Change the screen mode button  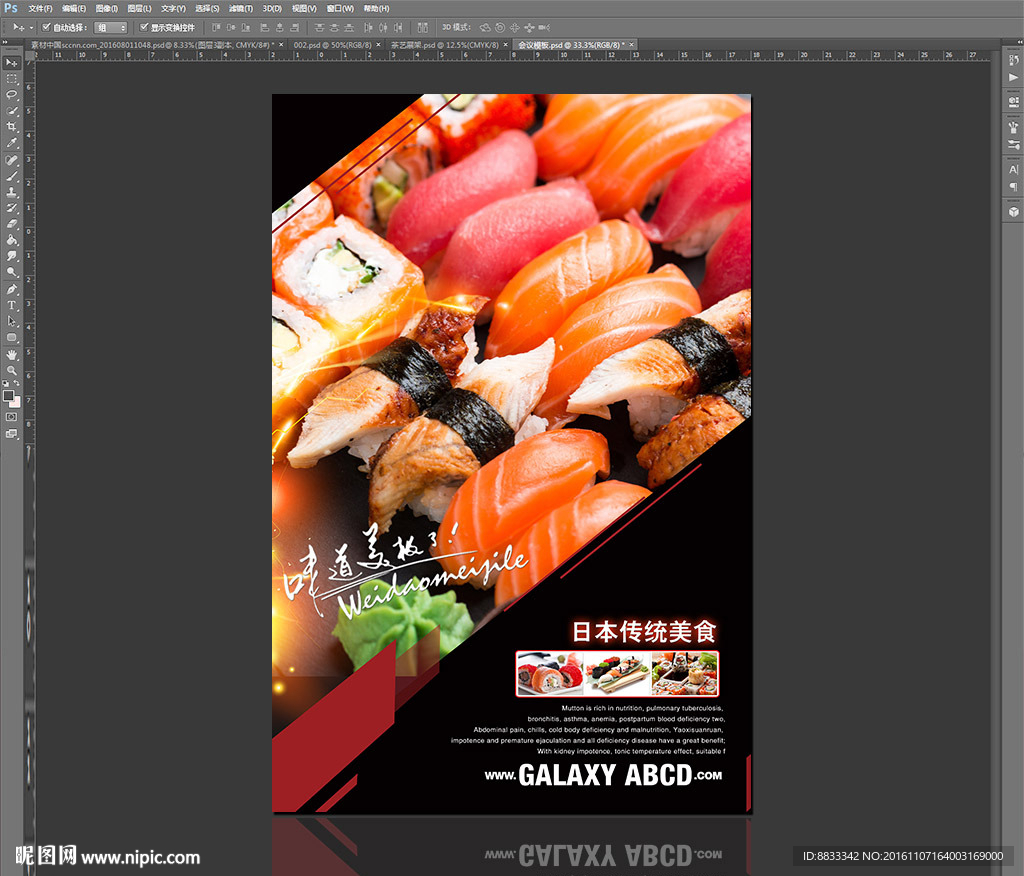coord(12,434)
